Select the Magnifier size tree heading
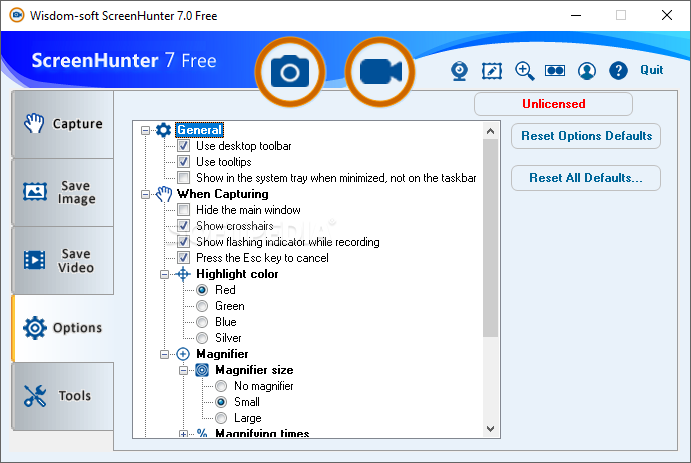This screenshot has width=691, height=463. click(x=254, y=370)
